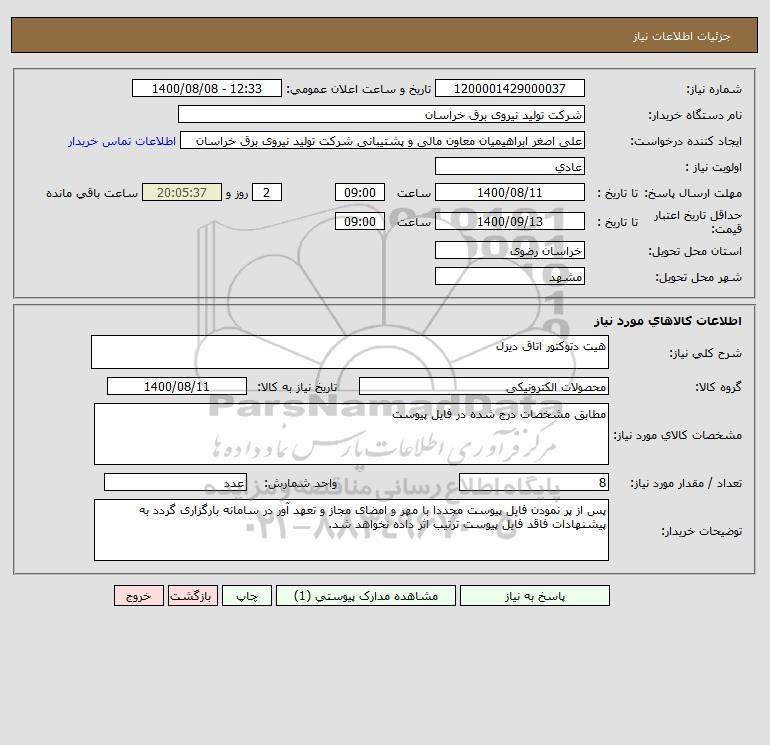The image size is (770, 745).
Task: Click the 'شماره نیاز:' label
Action: [714, 89]
